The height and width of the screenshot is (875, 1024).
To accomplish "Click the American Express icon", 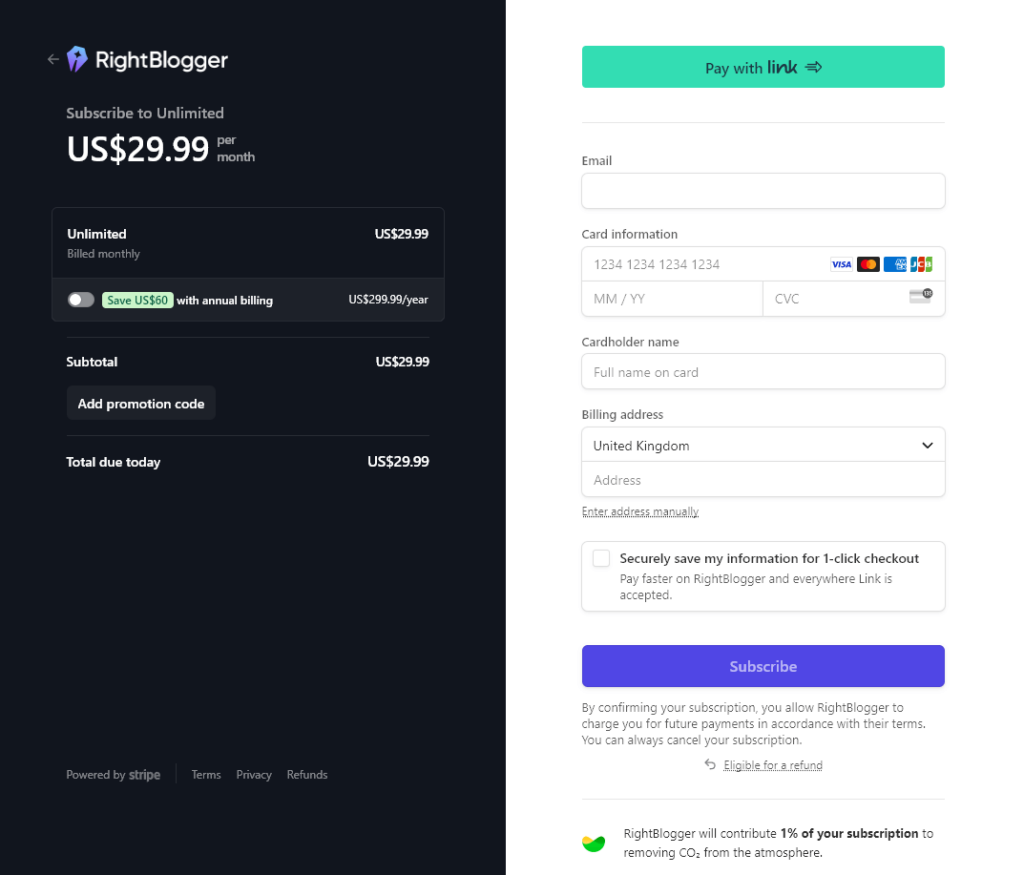I will [895, 264].
